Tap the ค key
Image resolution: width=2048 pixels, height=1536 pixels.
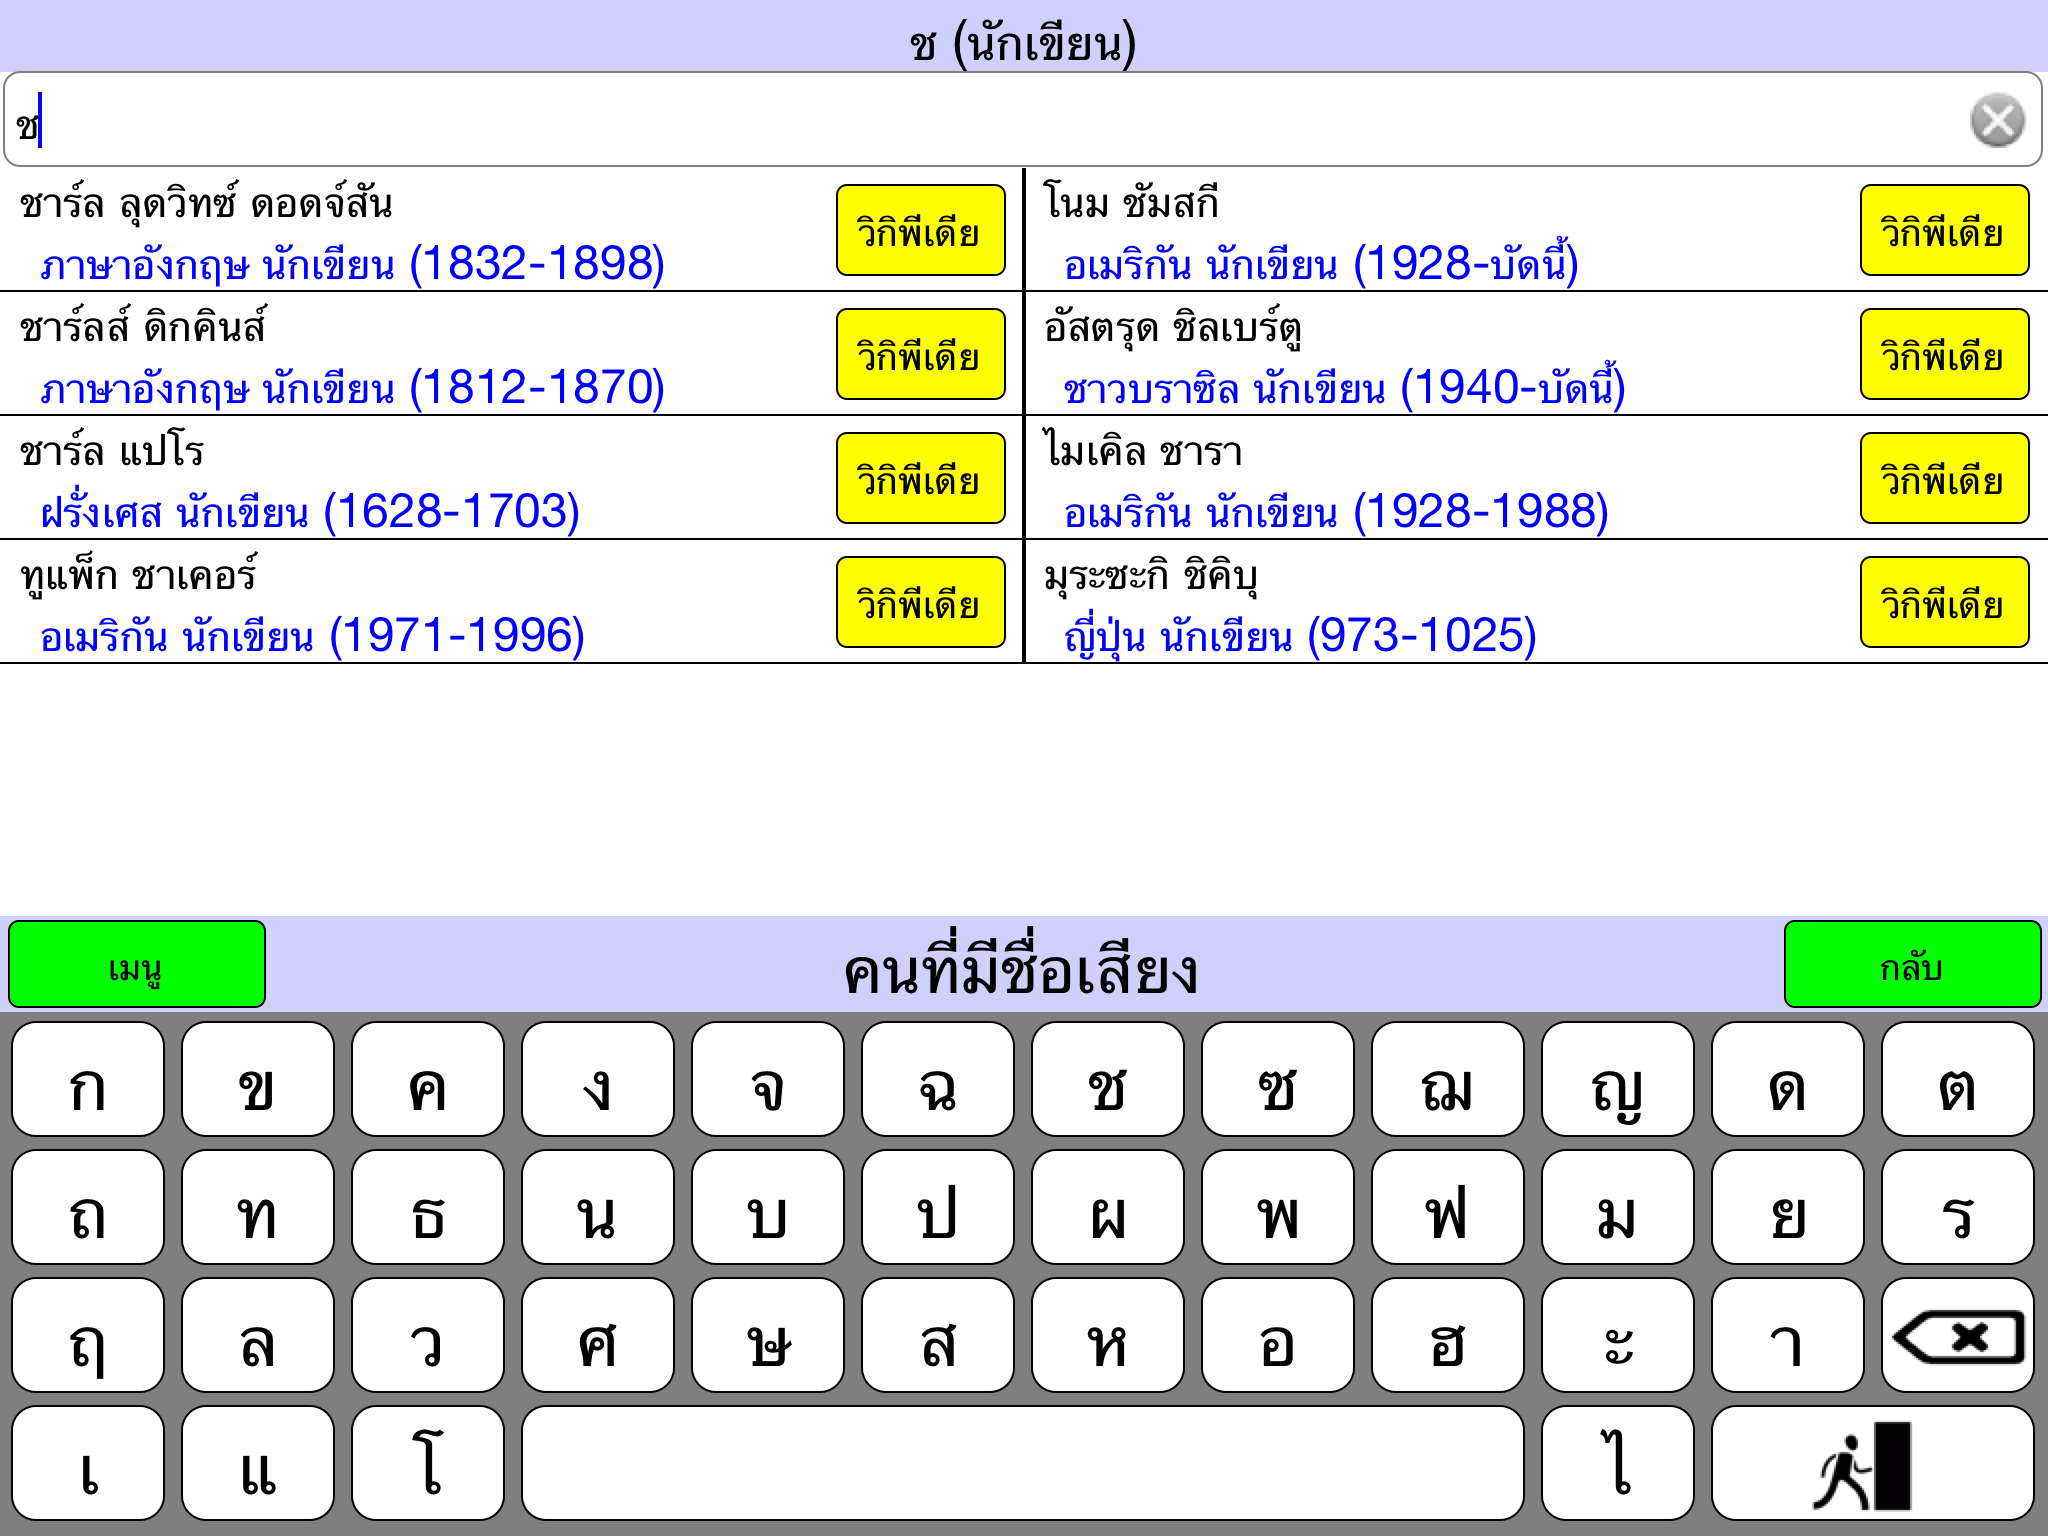coord(428,1079)
